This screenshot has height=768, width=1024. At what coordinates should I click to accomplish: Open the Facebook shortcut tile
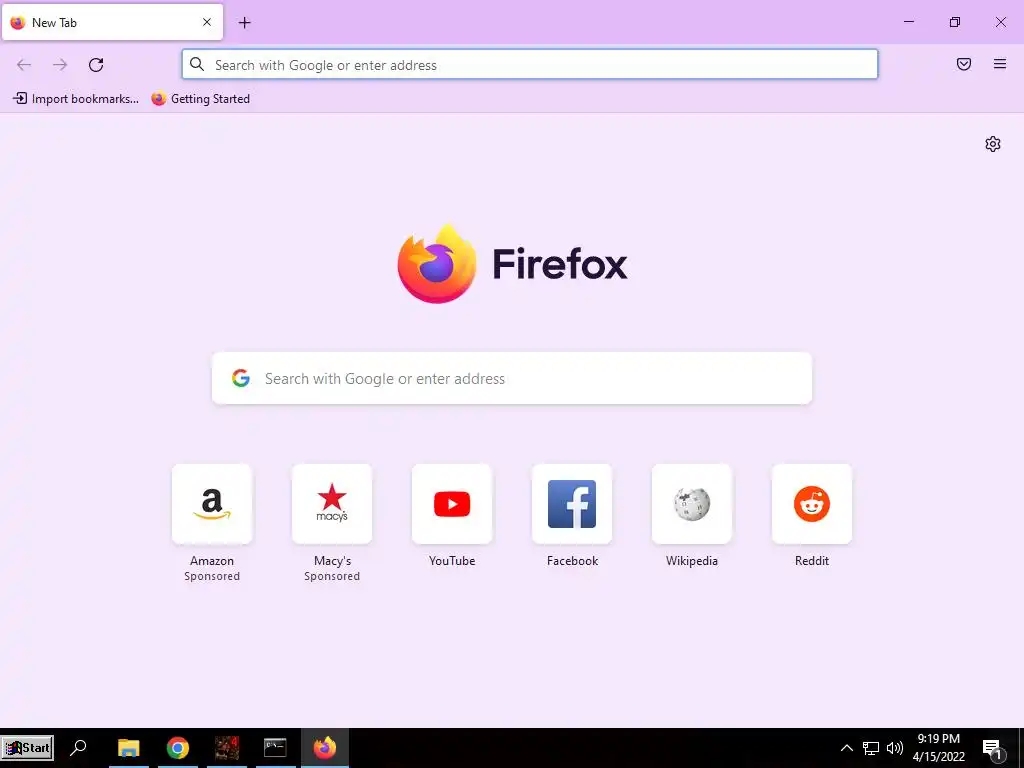[x=572, y=504]
